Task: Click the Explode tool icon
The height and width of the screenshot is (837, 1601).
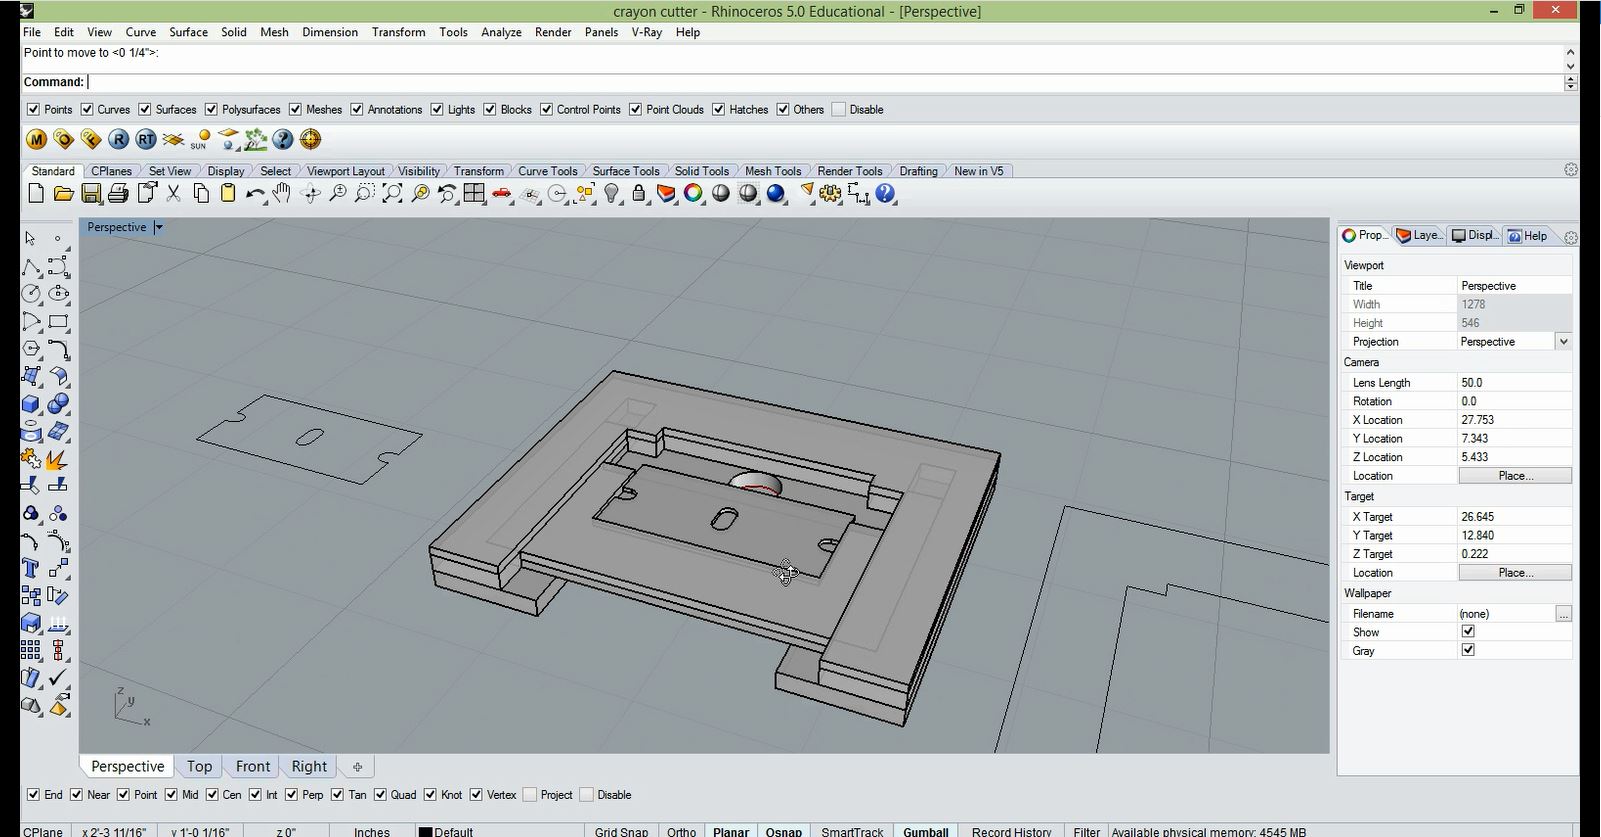Action: 57,459
